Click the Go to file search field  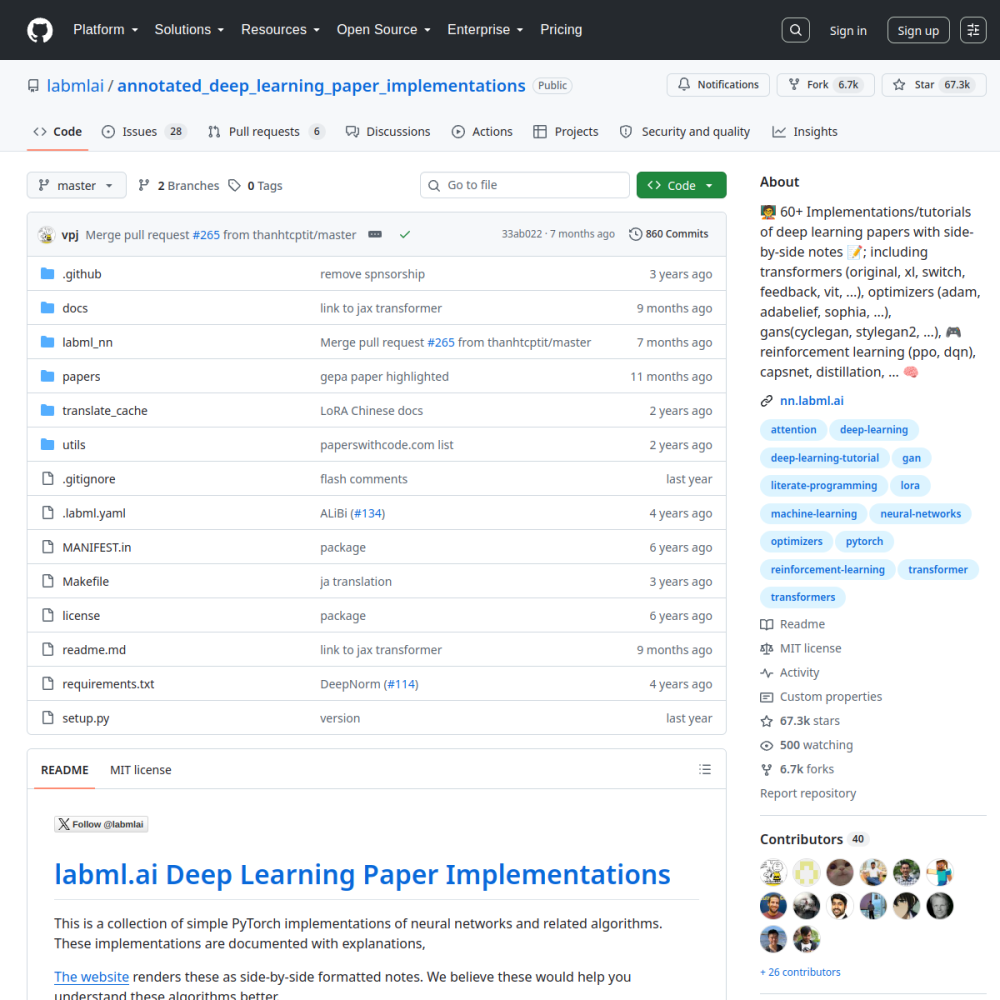point(524,185)
